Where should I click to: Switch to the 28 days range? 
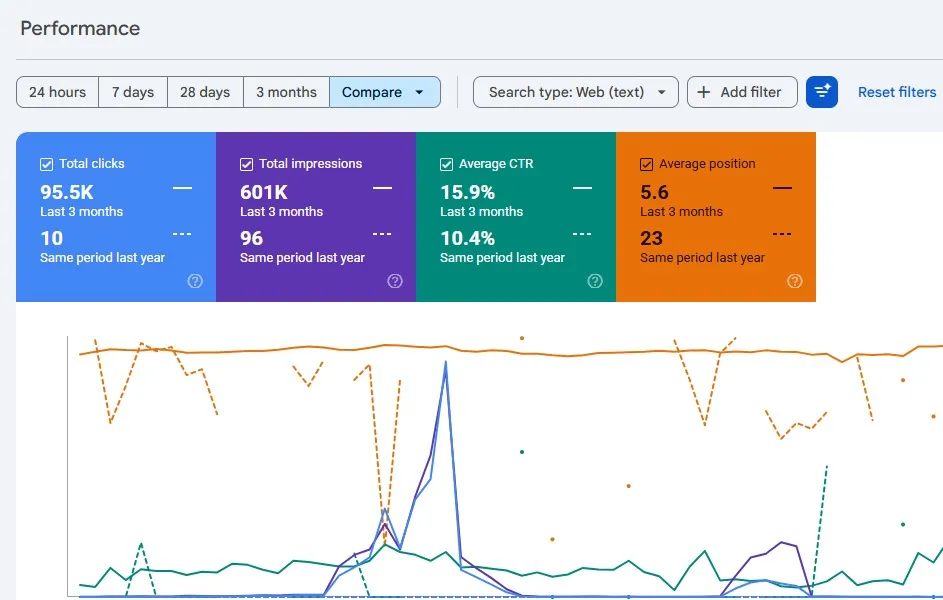point(205,92)
